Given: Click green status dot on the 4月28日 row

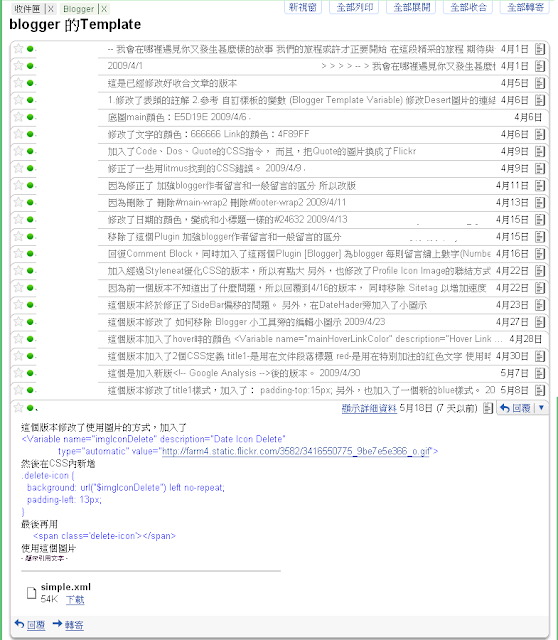Looking at the screenshot, I should [30, 339].
